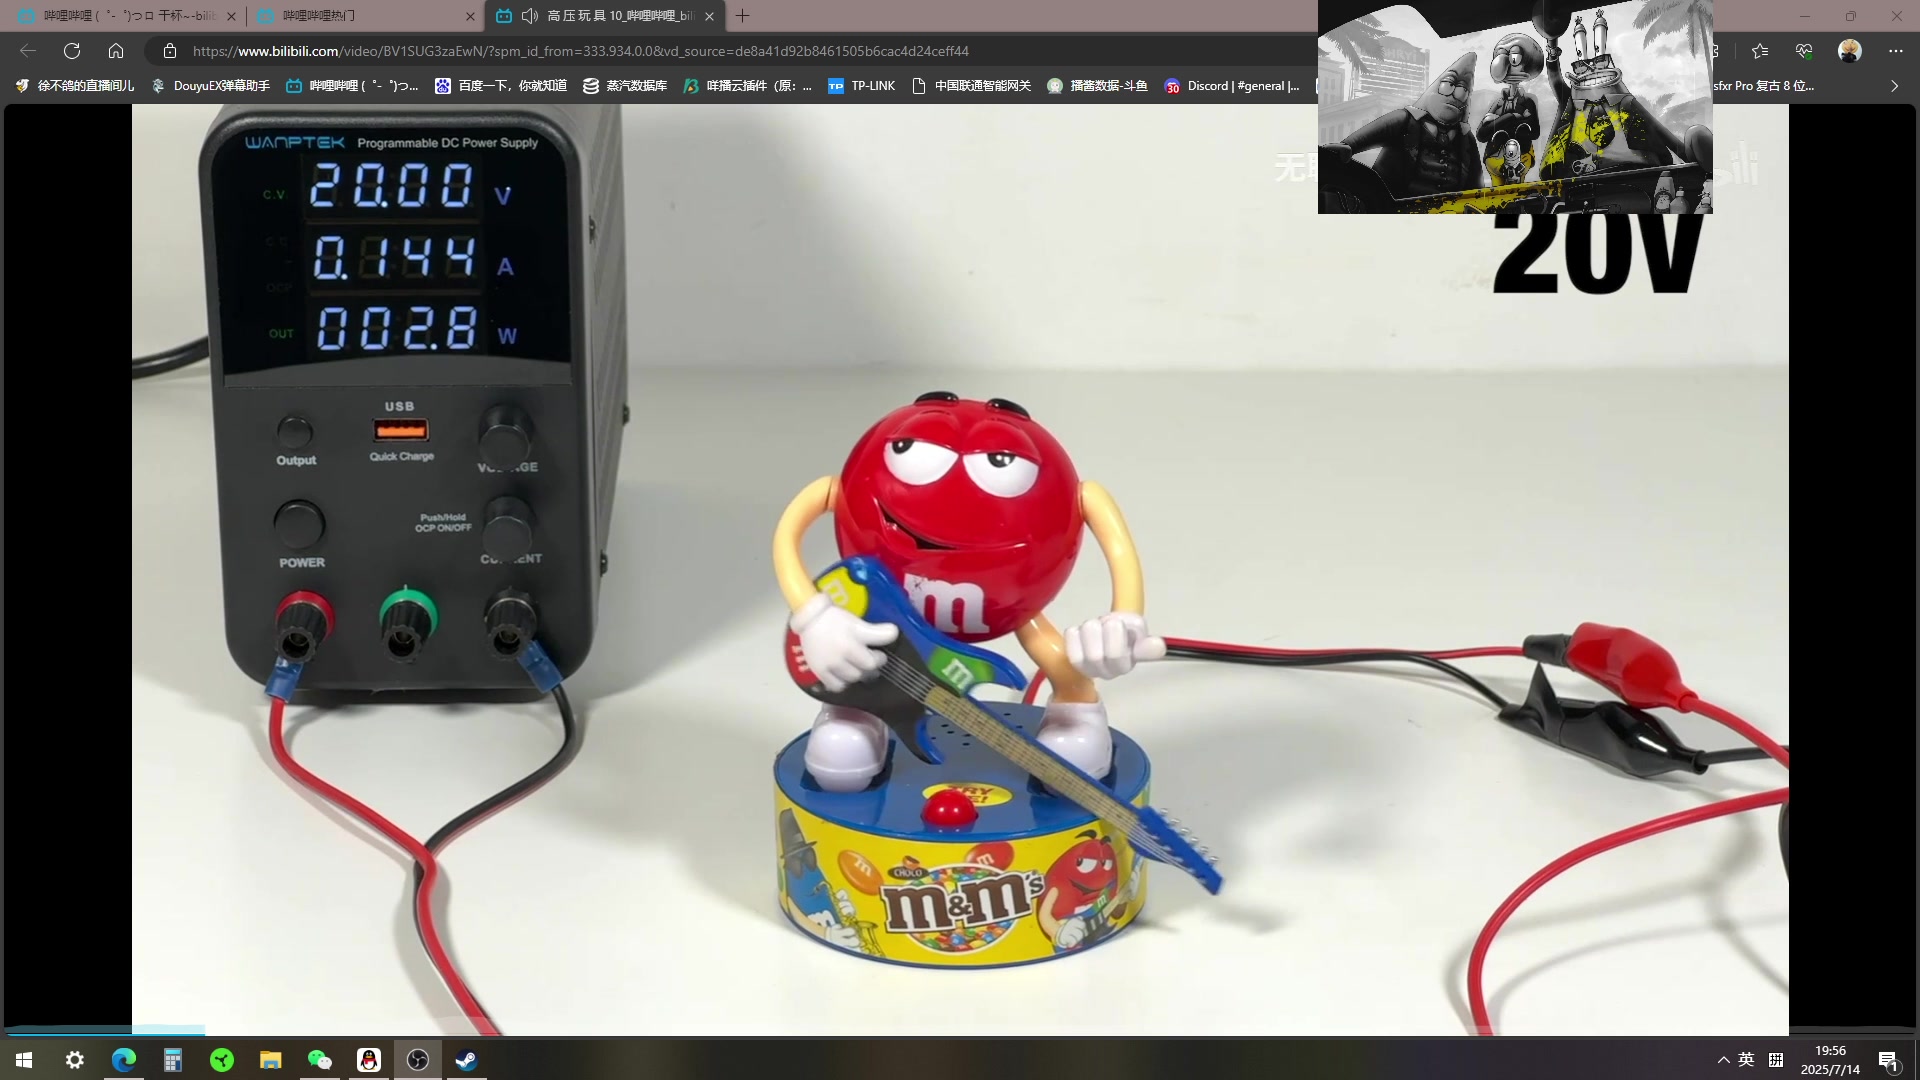This screenshot has width=1920, height=1080.
Task: Open the green round app in taskbar
Action: pyautogui.click(x=222, y=1060)
